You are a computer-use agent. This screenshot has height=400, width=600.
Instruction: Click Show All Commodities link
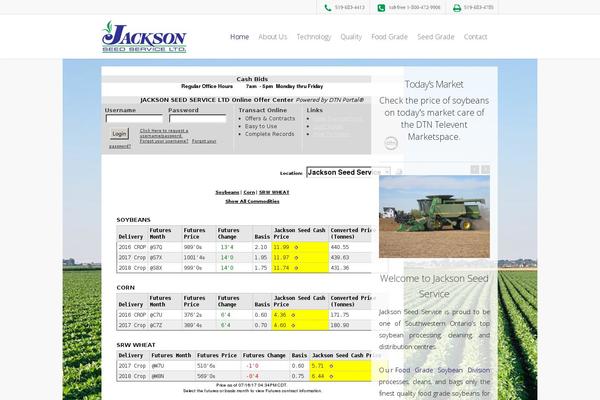point(252,201)
